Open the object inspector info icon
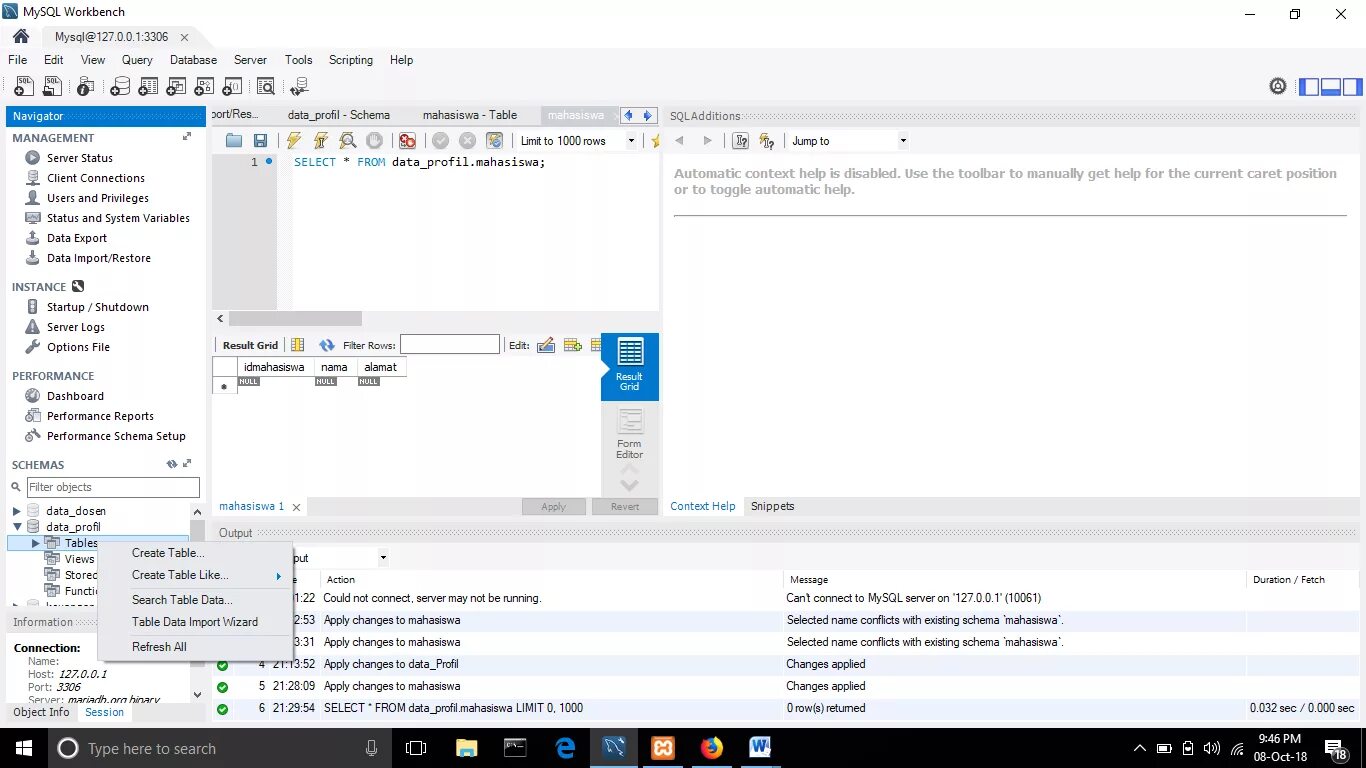This screenshot has width=1366, height=768. pos(86,87)
